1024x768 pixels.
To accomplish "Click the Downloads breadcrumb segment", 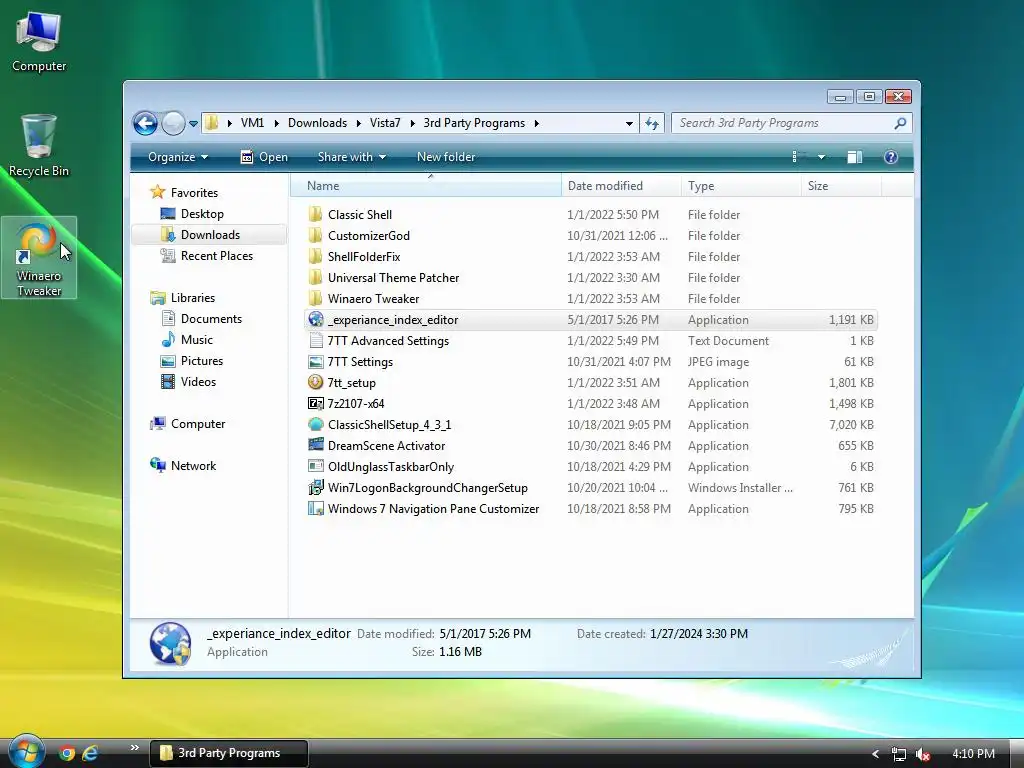I will coord(317,123).
